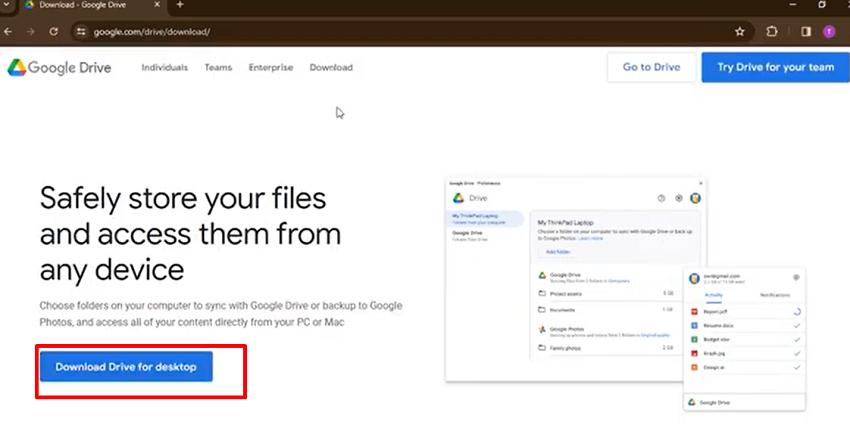Click the 'Safely store your files' headline
The height and width of the screenshot is (428, 850).
point(190,234)
